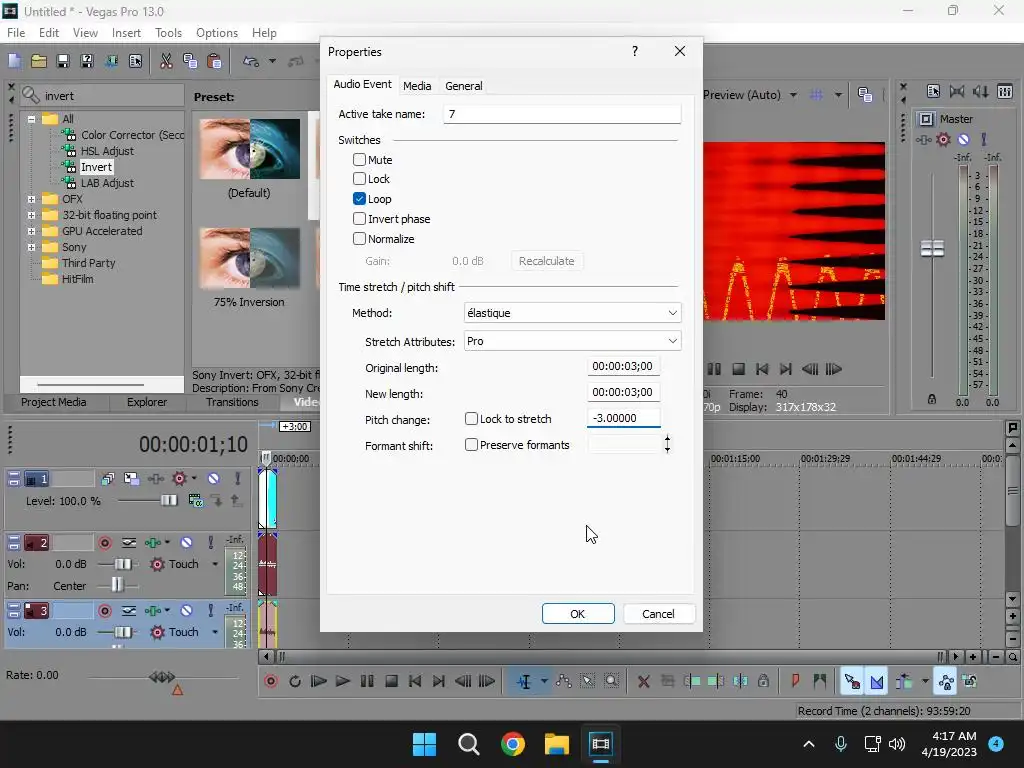Select the Zoom magnifier tool in timeline toolbar
The height and width of the screenshot is (768, 1024).
click(x=611, y=681)
